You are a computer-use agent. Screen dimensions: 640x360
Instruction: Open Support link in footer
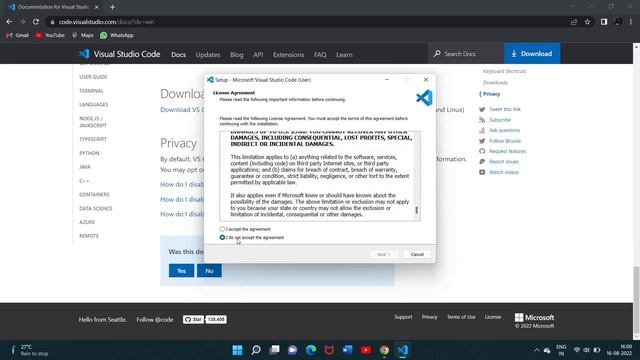pyautogui.click(x=403, y=317)
